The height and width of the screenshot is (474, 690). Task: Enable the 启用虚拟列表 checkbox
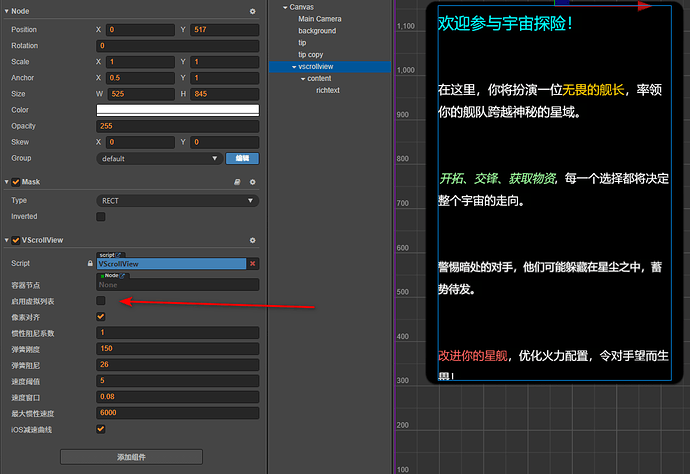[x=101, y=301]
